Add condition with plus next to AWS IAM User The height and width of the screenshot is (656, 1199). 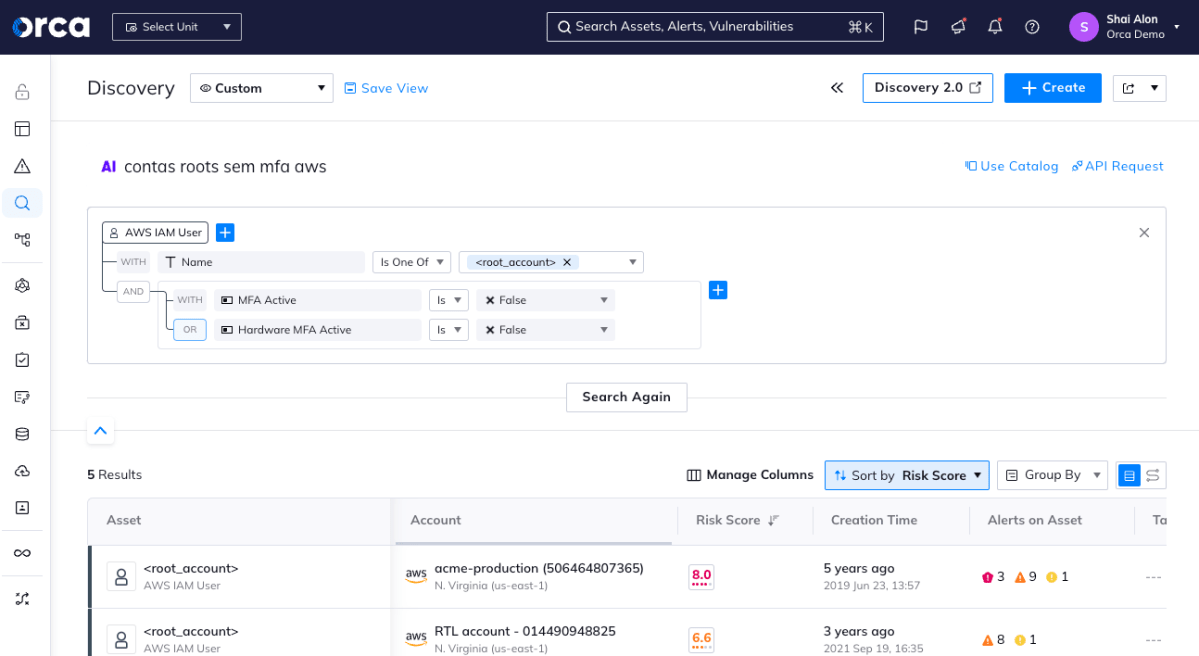225,232
